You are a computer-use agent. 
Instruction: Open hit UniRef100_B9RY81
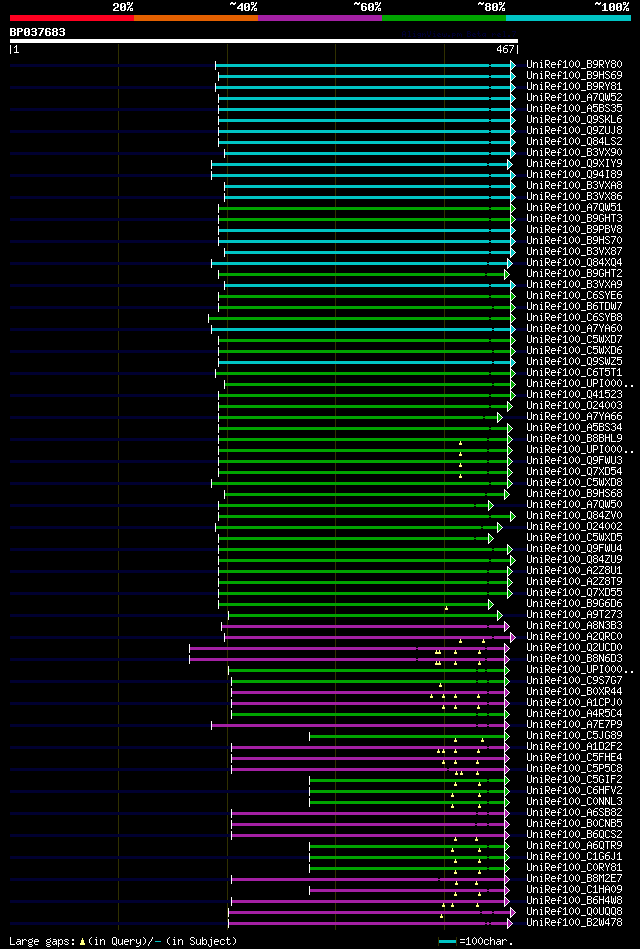pyautogui.click(x=574, y=87)
